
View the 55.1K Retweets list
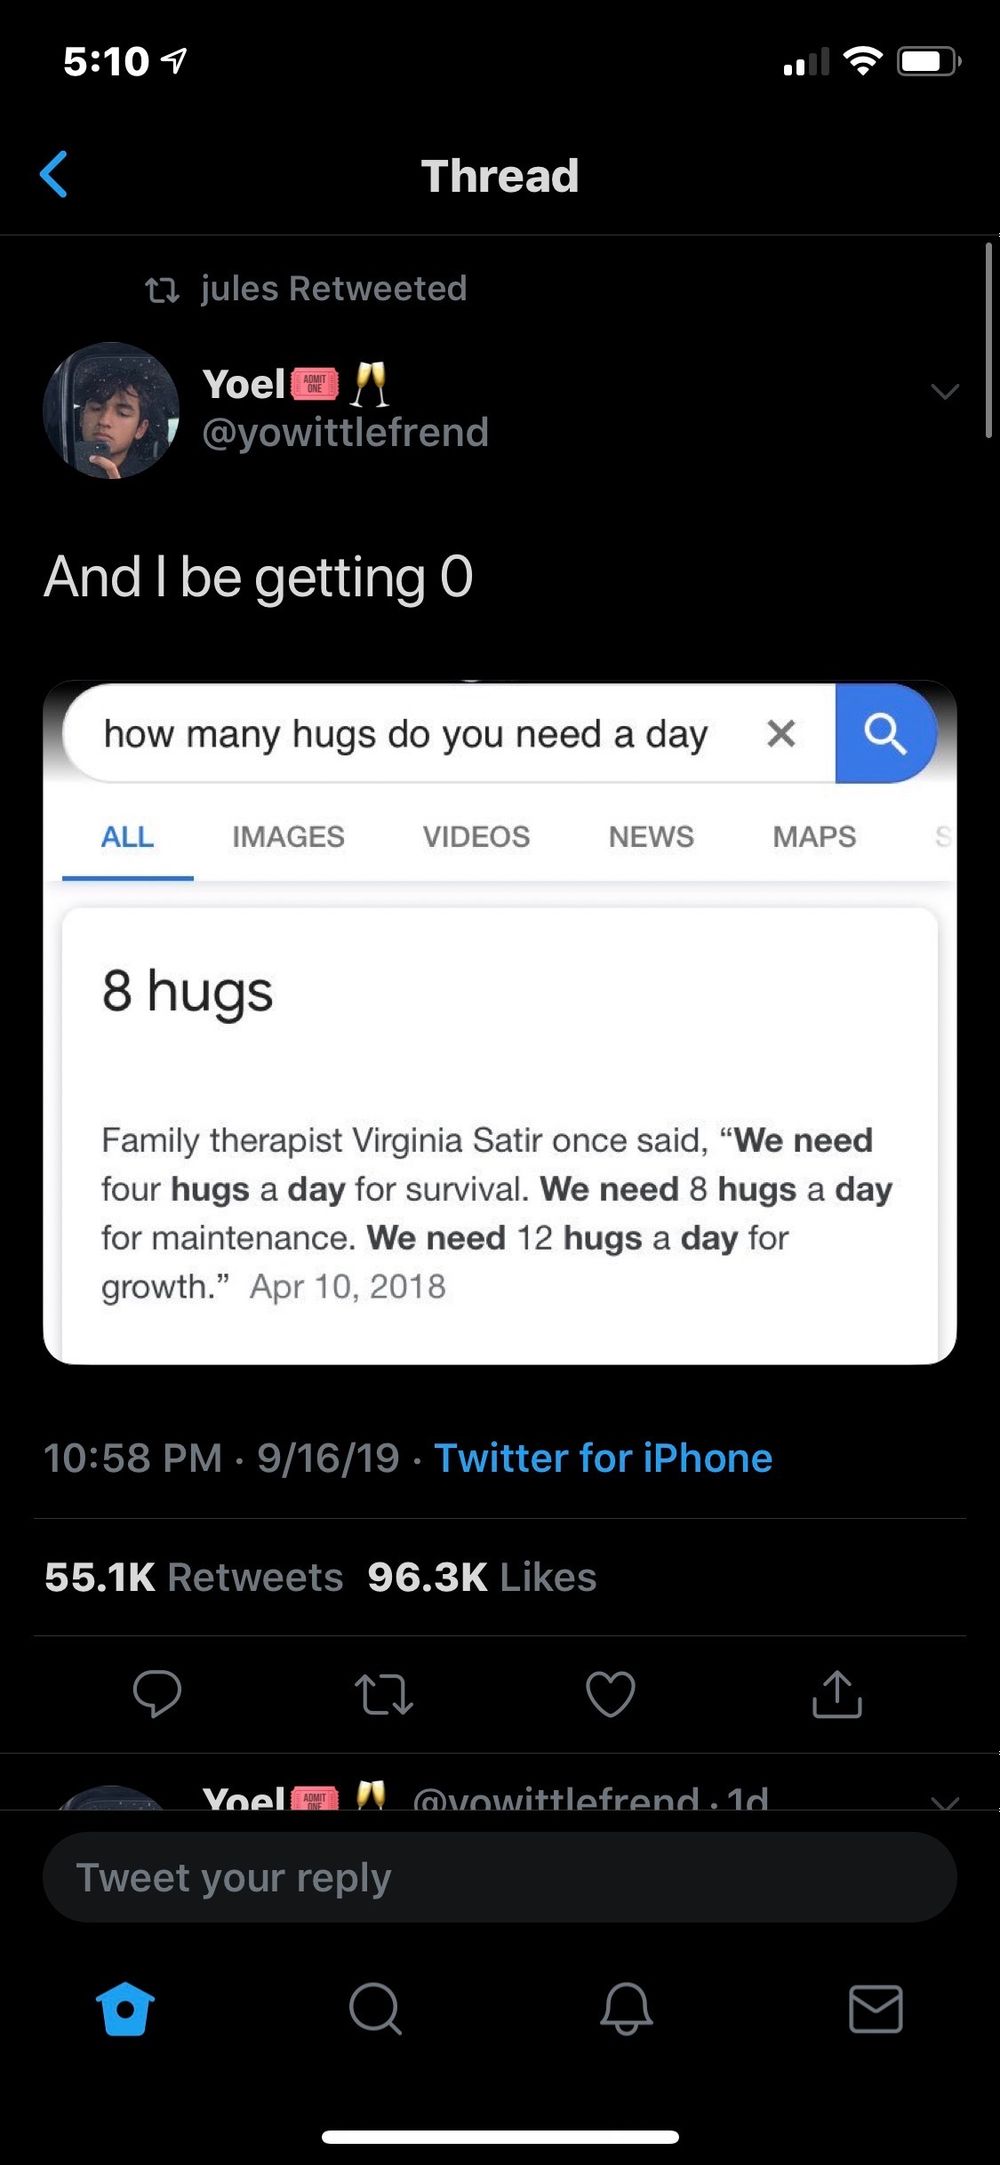click(x=194, y=1577)
